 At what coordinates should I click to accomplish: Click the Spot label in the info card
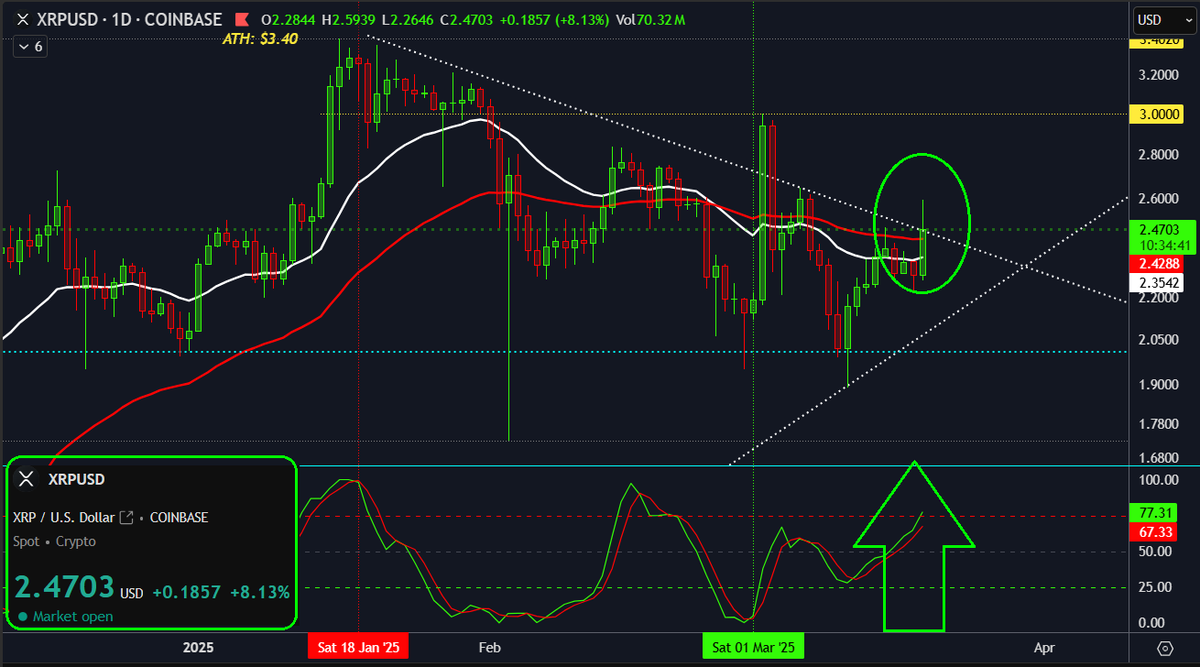click(x=28, y=541)
